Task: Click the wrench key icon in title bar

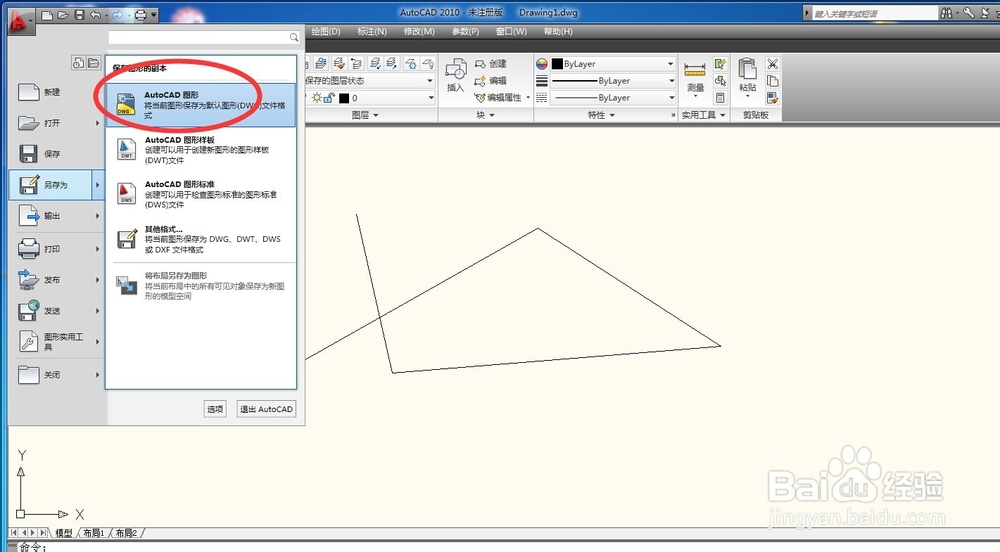Action: (968, 13)
